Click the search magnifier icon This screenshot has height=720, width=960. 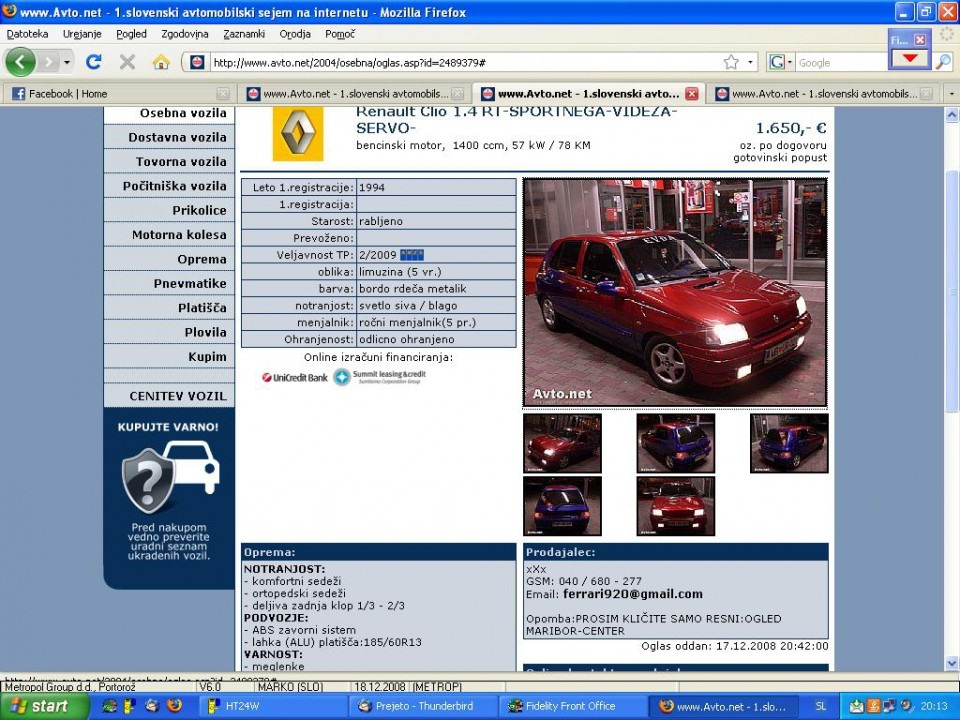[x=943, y=62]
